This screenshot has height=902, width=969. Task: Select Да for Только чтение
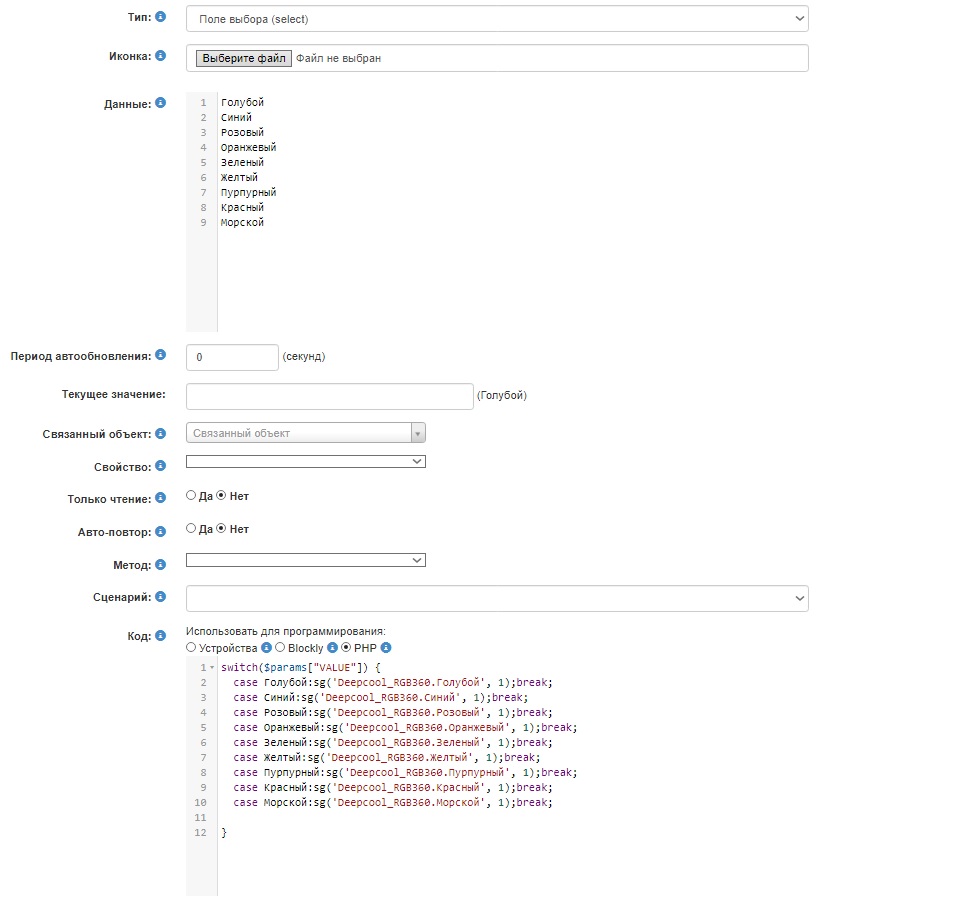tap(191, 496)
